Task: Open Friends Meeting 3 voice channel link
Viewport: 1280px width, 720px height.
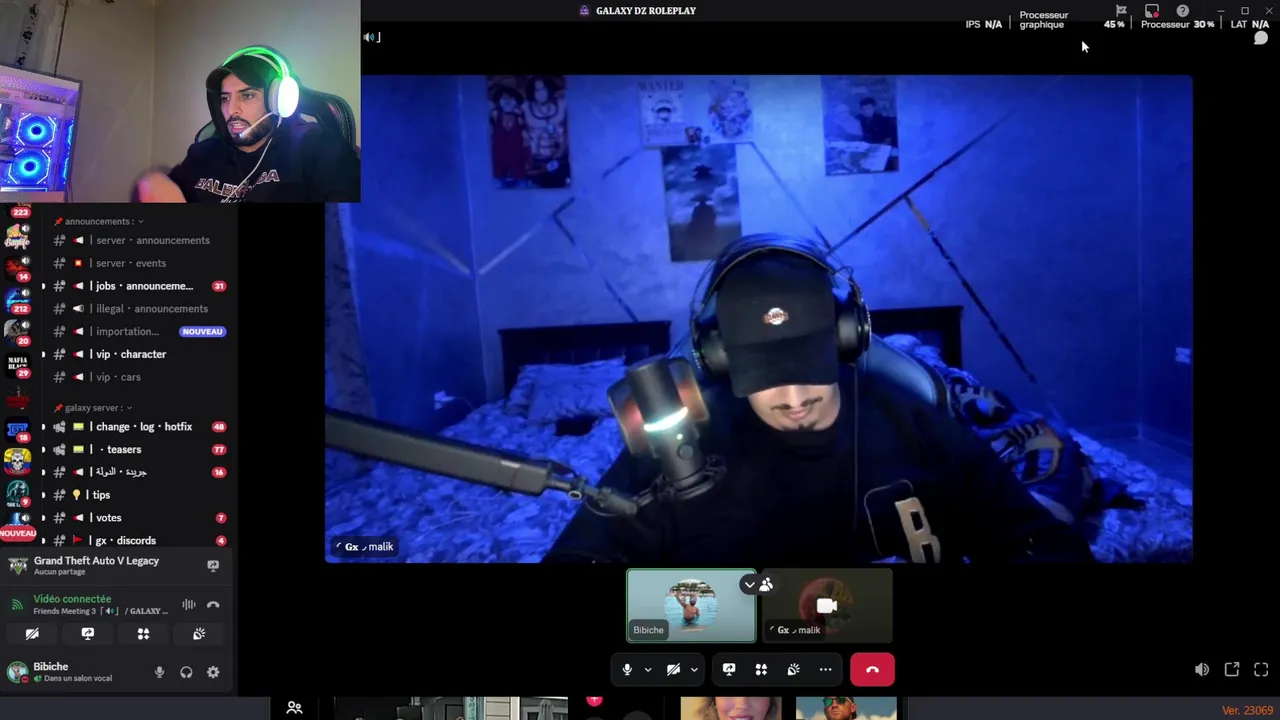Action: (x=100, y=611)
